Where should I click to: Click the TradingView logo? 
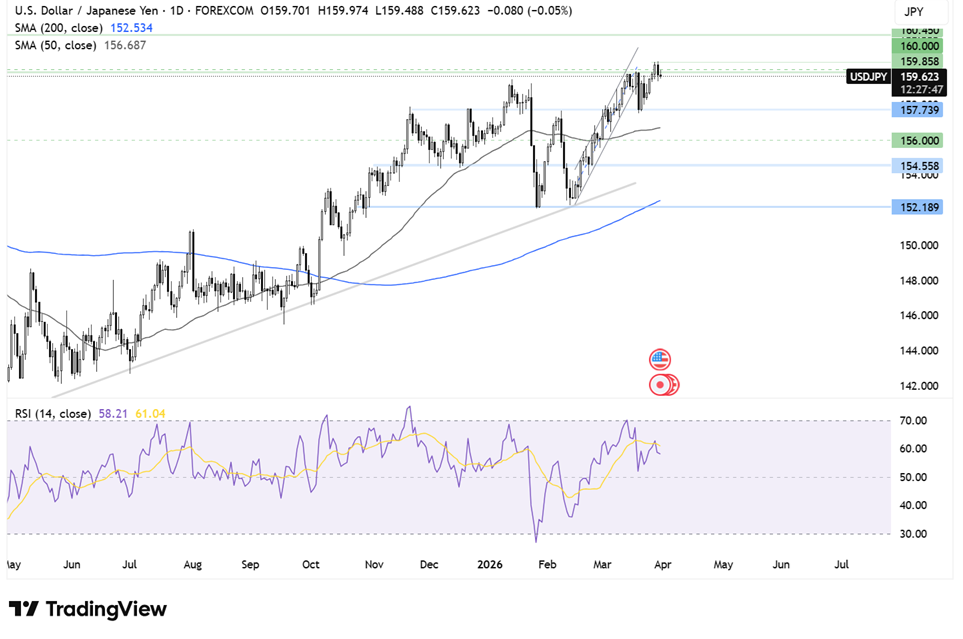[88, 609]
